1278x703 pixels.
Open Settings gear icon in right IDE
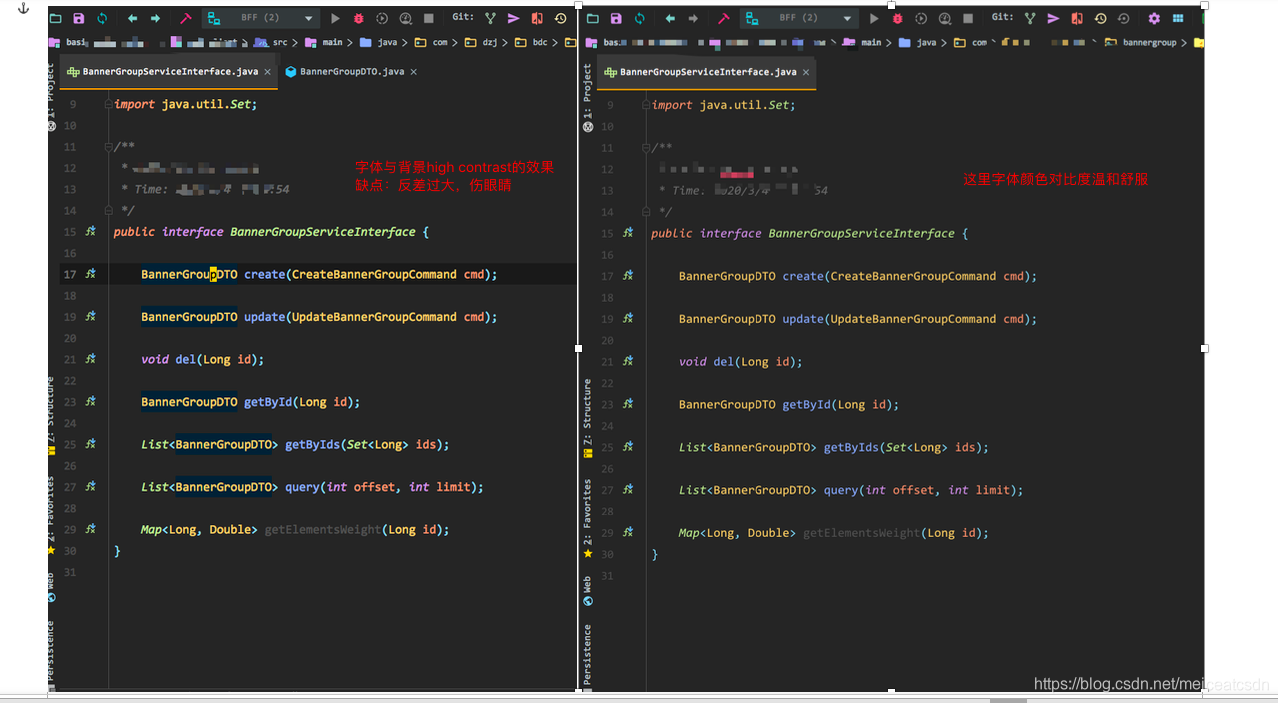(1154, 18)
